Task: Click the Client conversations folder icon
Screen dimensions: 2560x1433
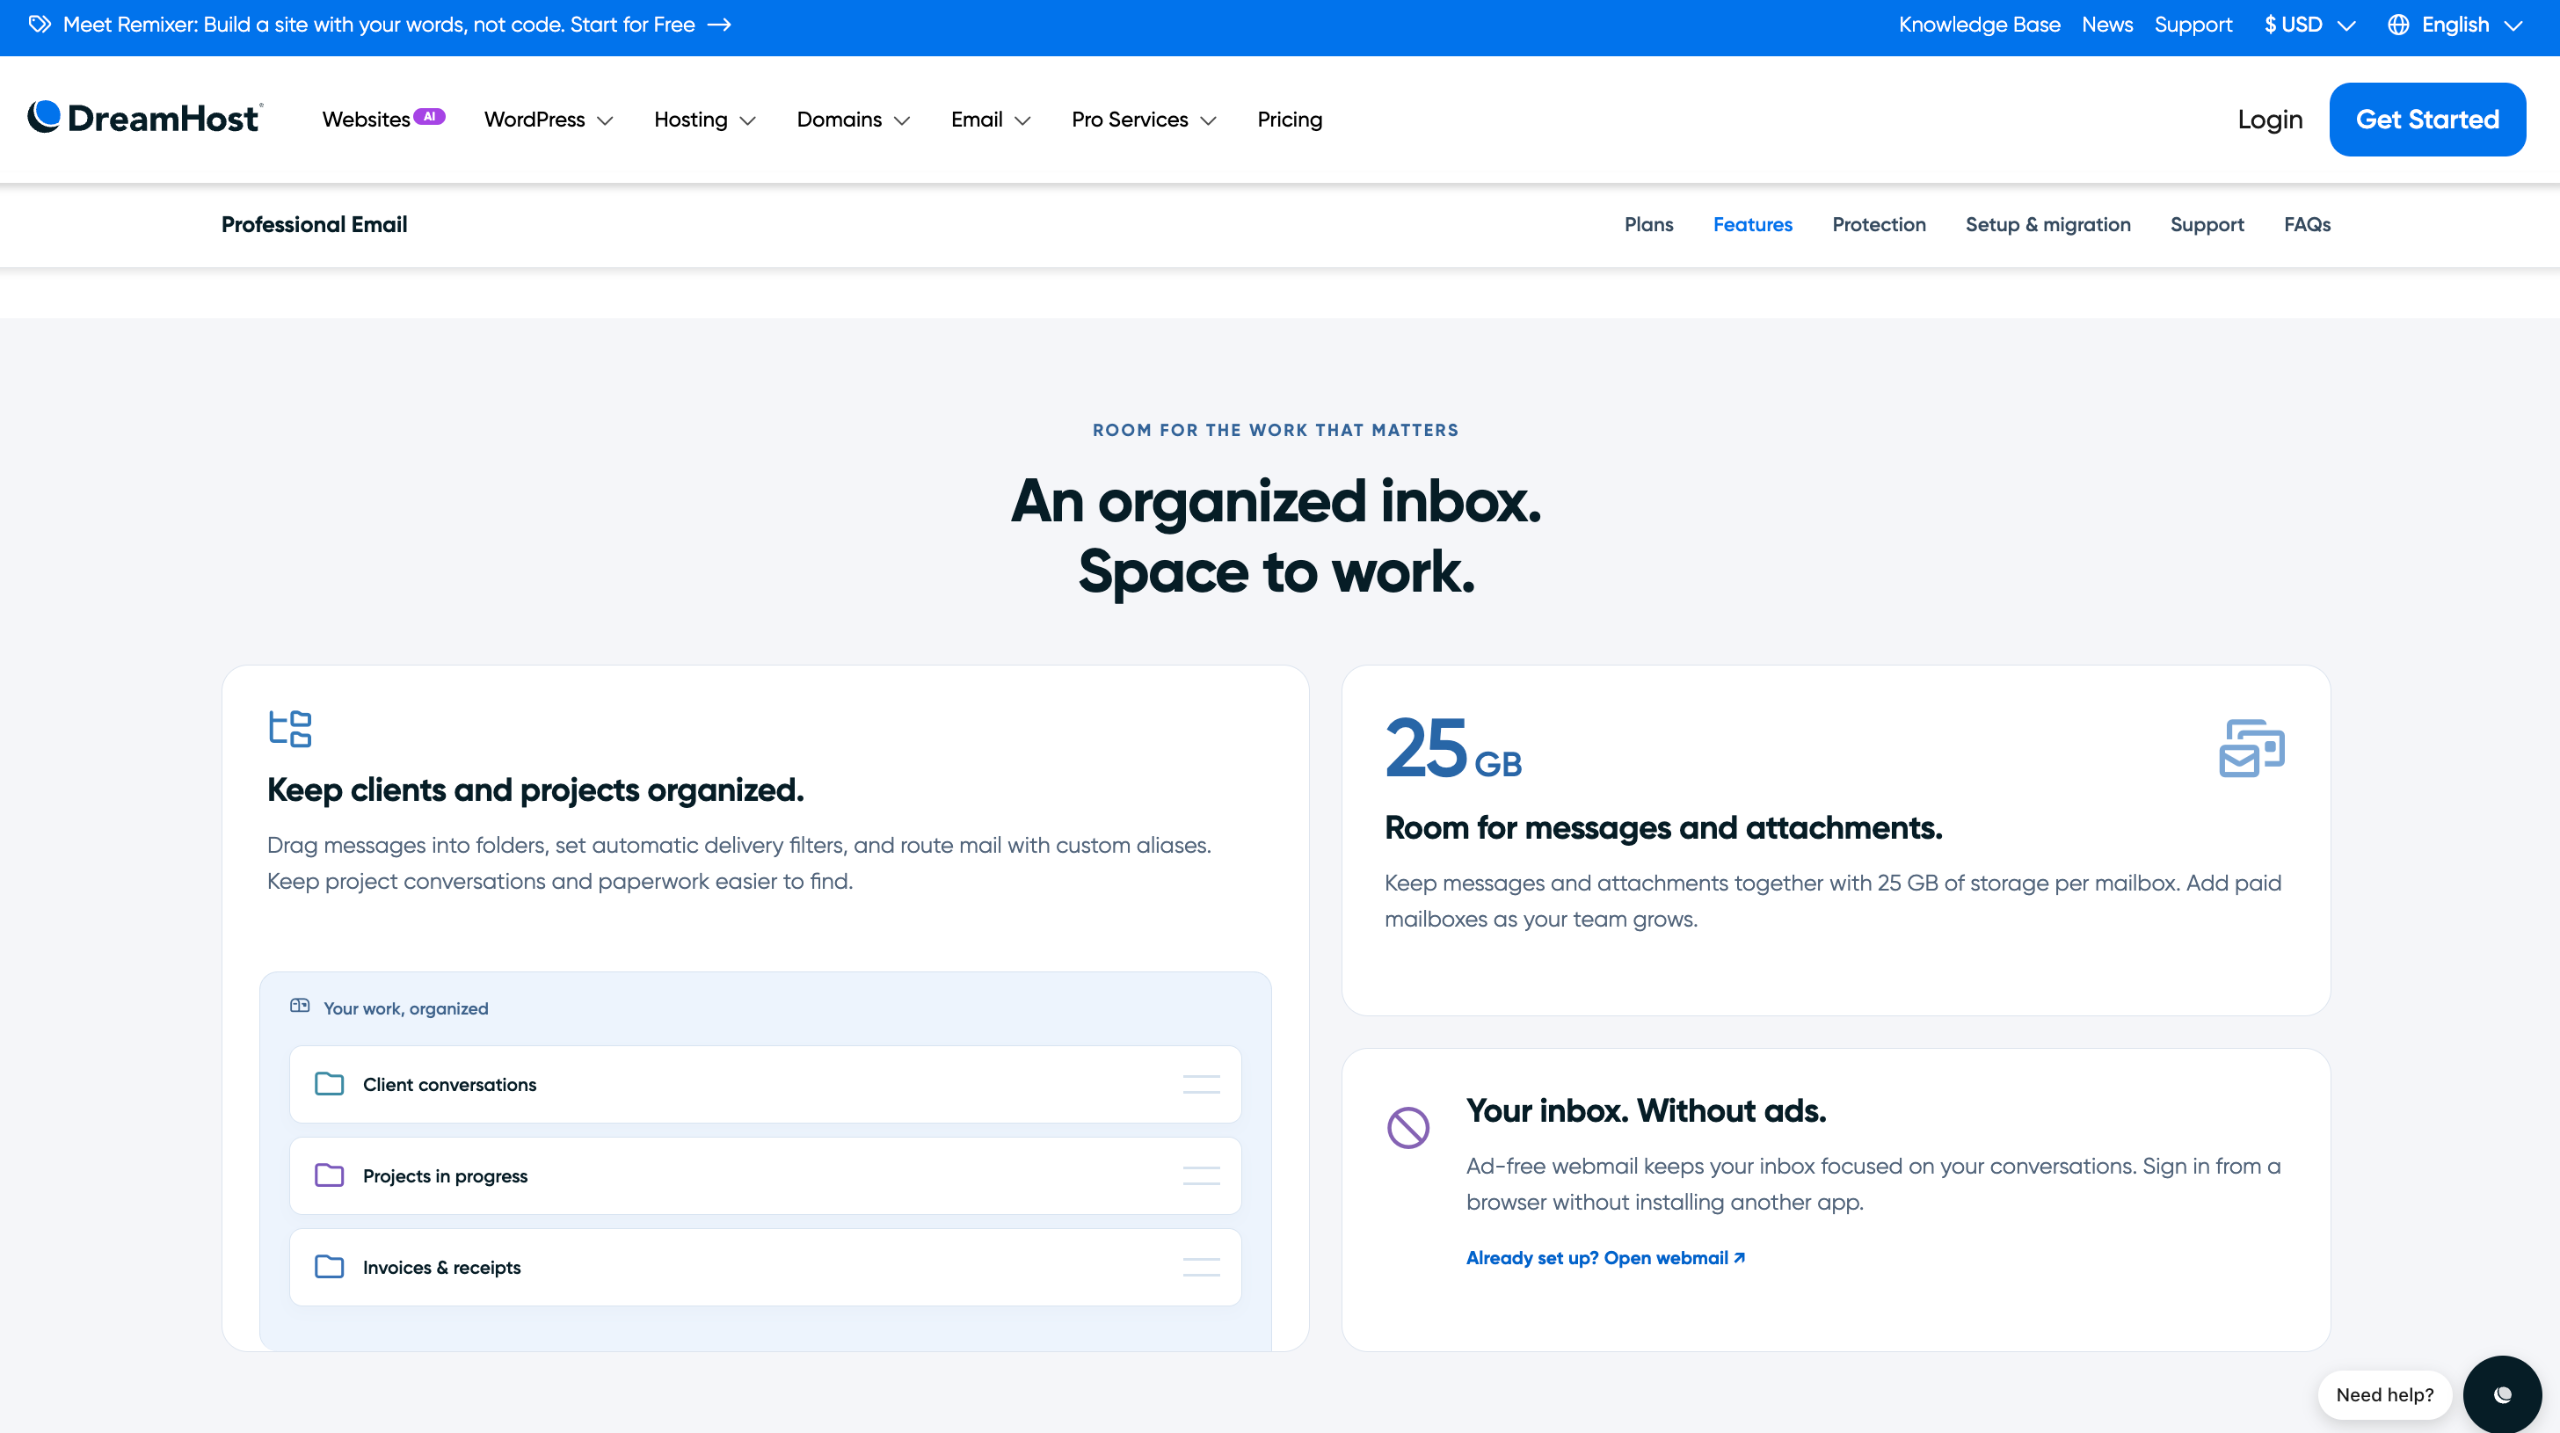Action: [x=329, y=1084]
